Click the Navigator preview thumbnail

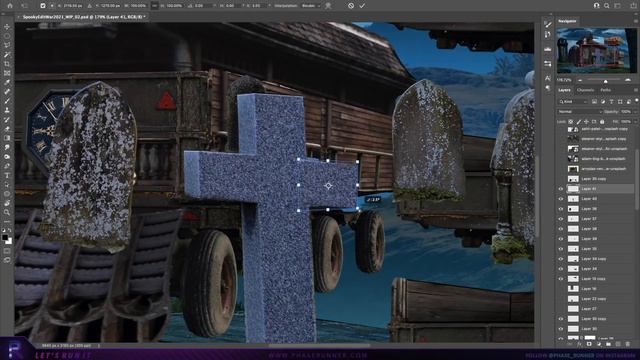(596, 51)
